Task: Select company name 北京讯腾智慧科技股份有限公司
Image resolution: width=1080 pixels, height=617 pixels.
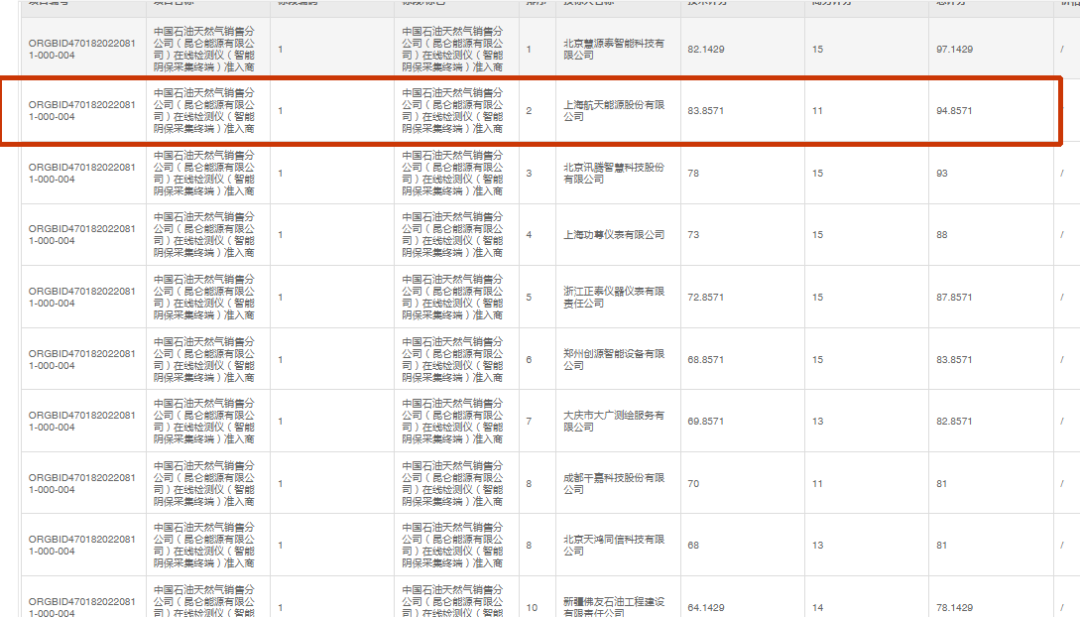Action: [614, 173]
